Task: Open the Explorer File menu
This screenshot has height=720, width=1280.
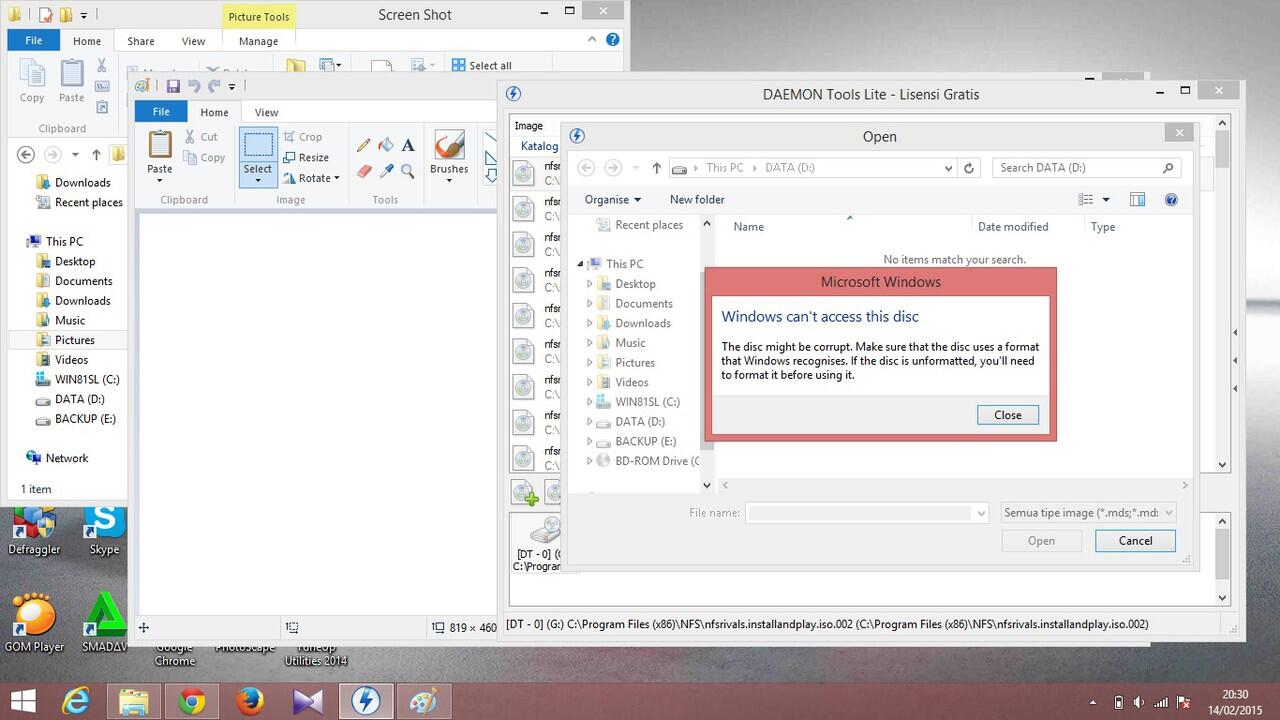Action: point(33,41)
